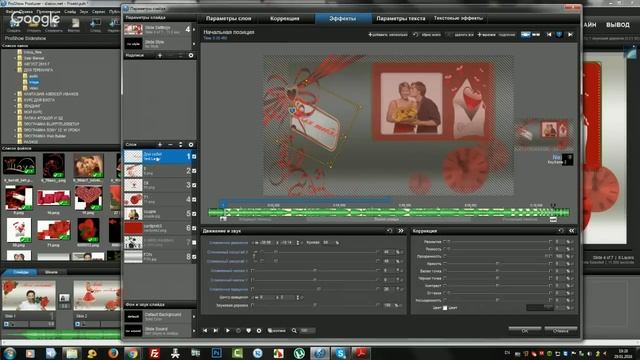Toggle visibility checkbox of layer 6
Viewport: 640px width, 360px height.
coord(194,228)
